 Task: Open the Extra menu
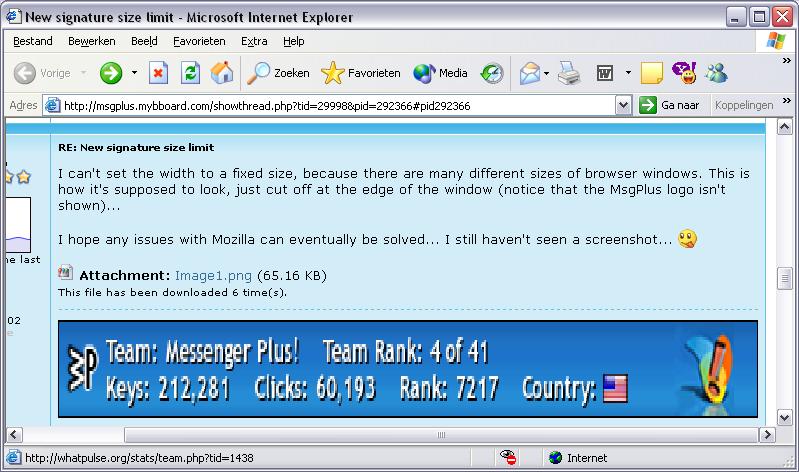pyautogui.click(x=254, y=41)
